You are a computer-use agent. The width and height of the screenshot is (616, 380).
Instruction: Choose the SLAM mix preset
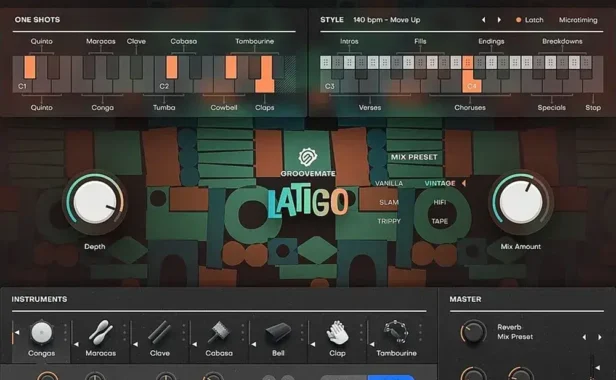(389, 202)
